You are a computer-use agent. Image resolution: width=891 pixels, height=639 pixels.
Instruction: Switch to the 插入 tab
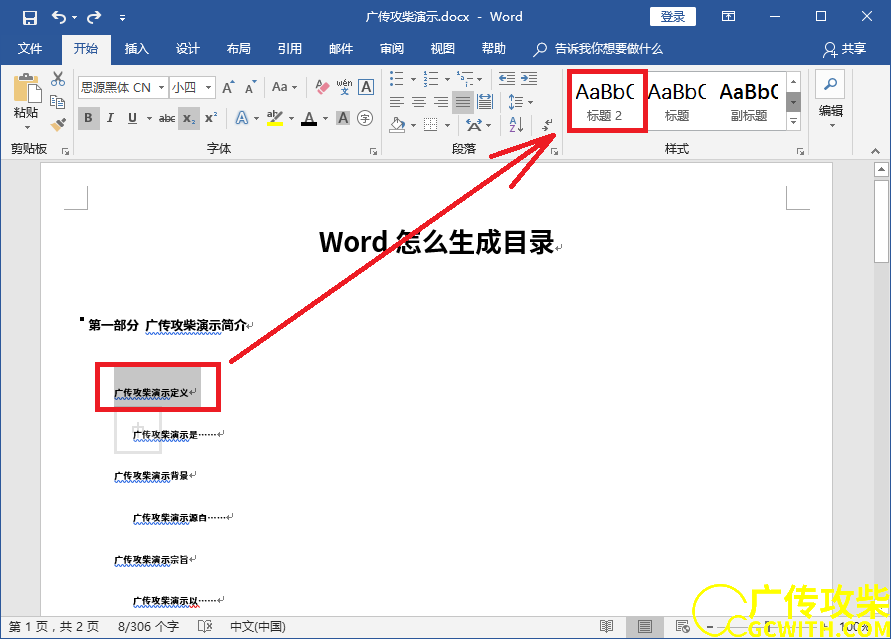(136, 49)
